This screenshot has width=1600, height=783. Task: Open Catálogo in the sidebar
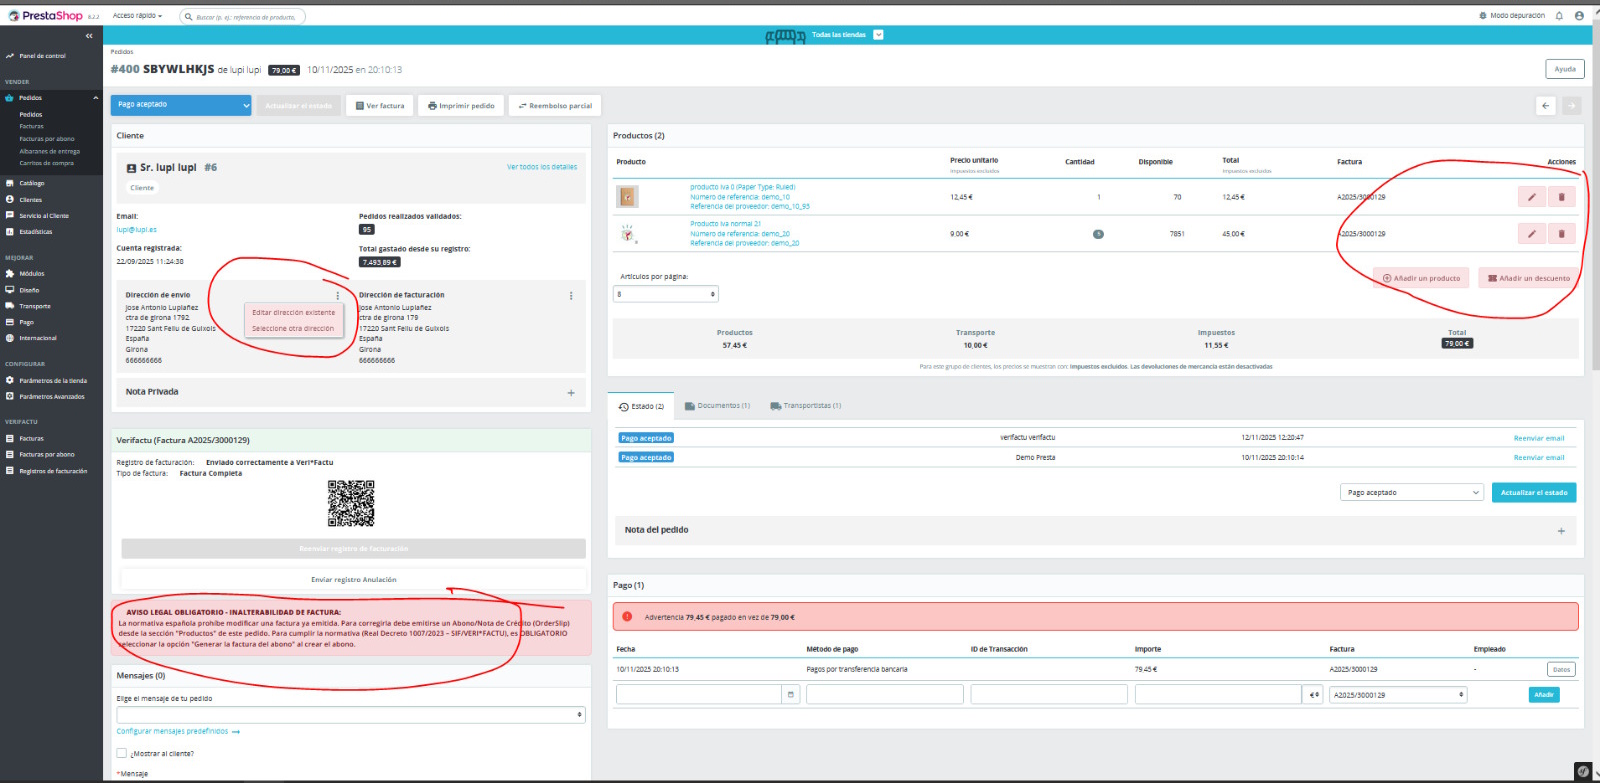tap(32, 183)
